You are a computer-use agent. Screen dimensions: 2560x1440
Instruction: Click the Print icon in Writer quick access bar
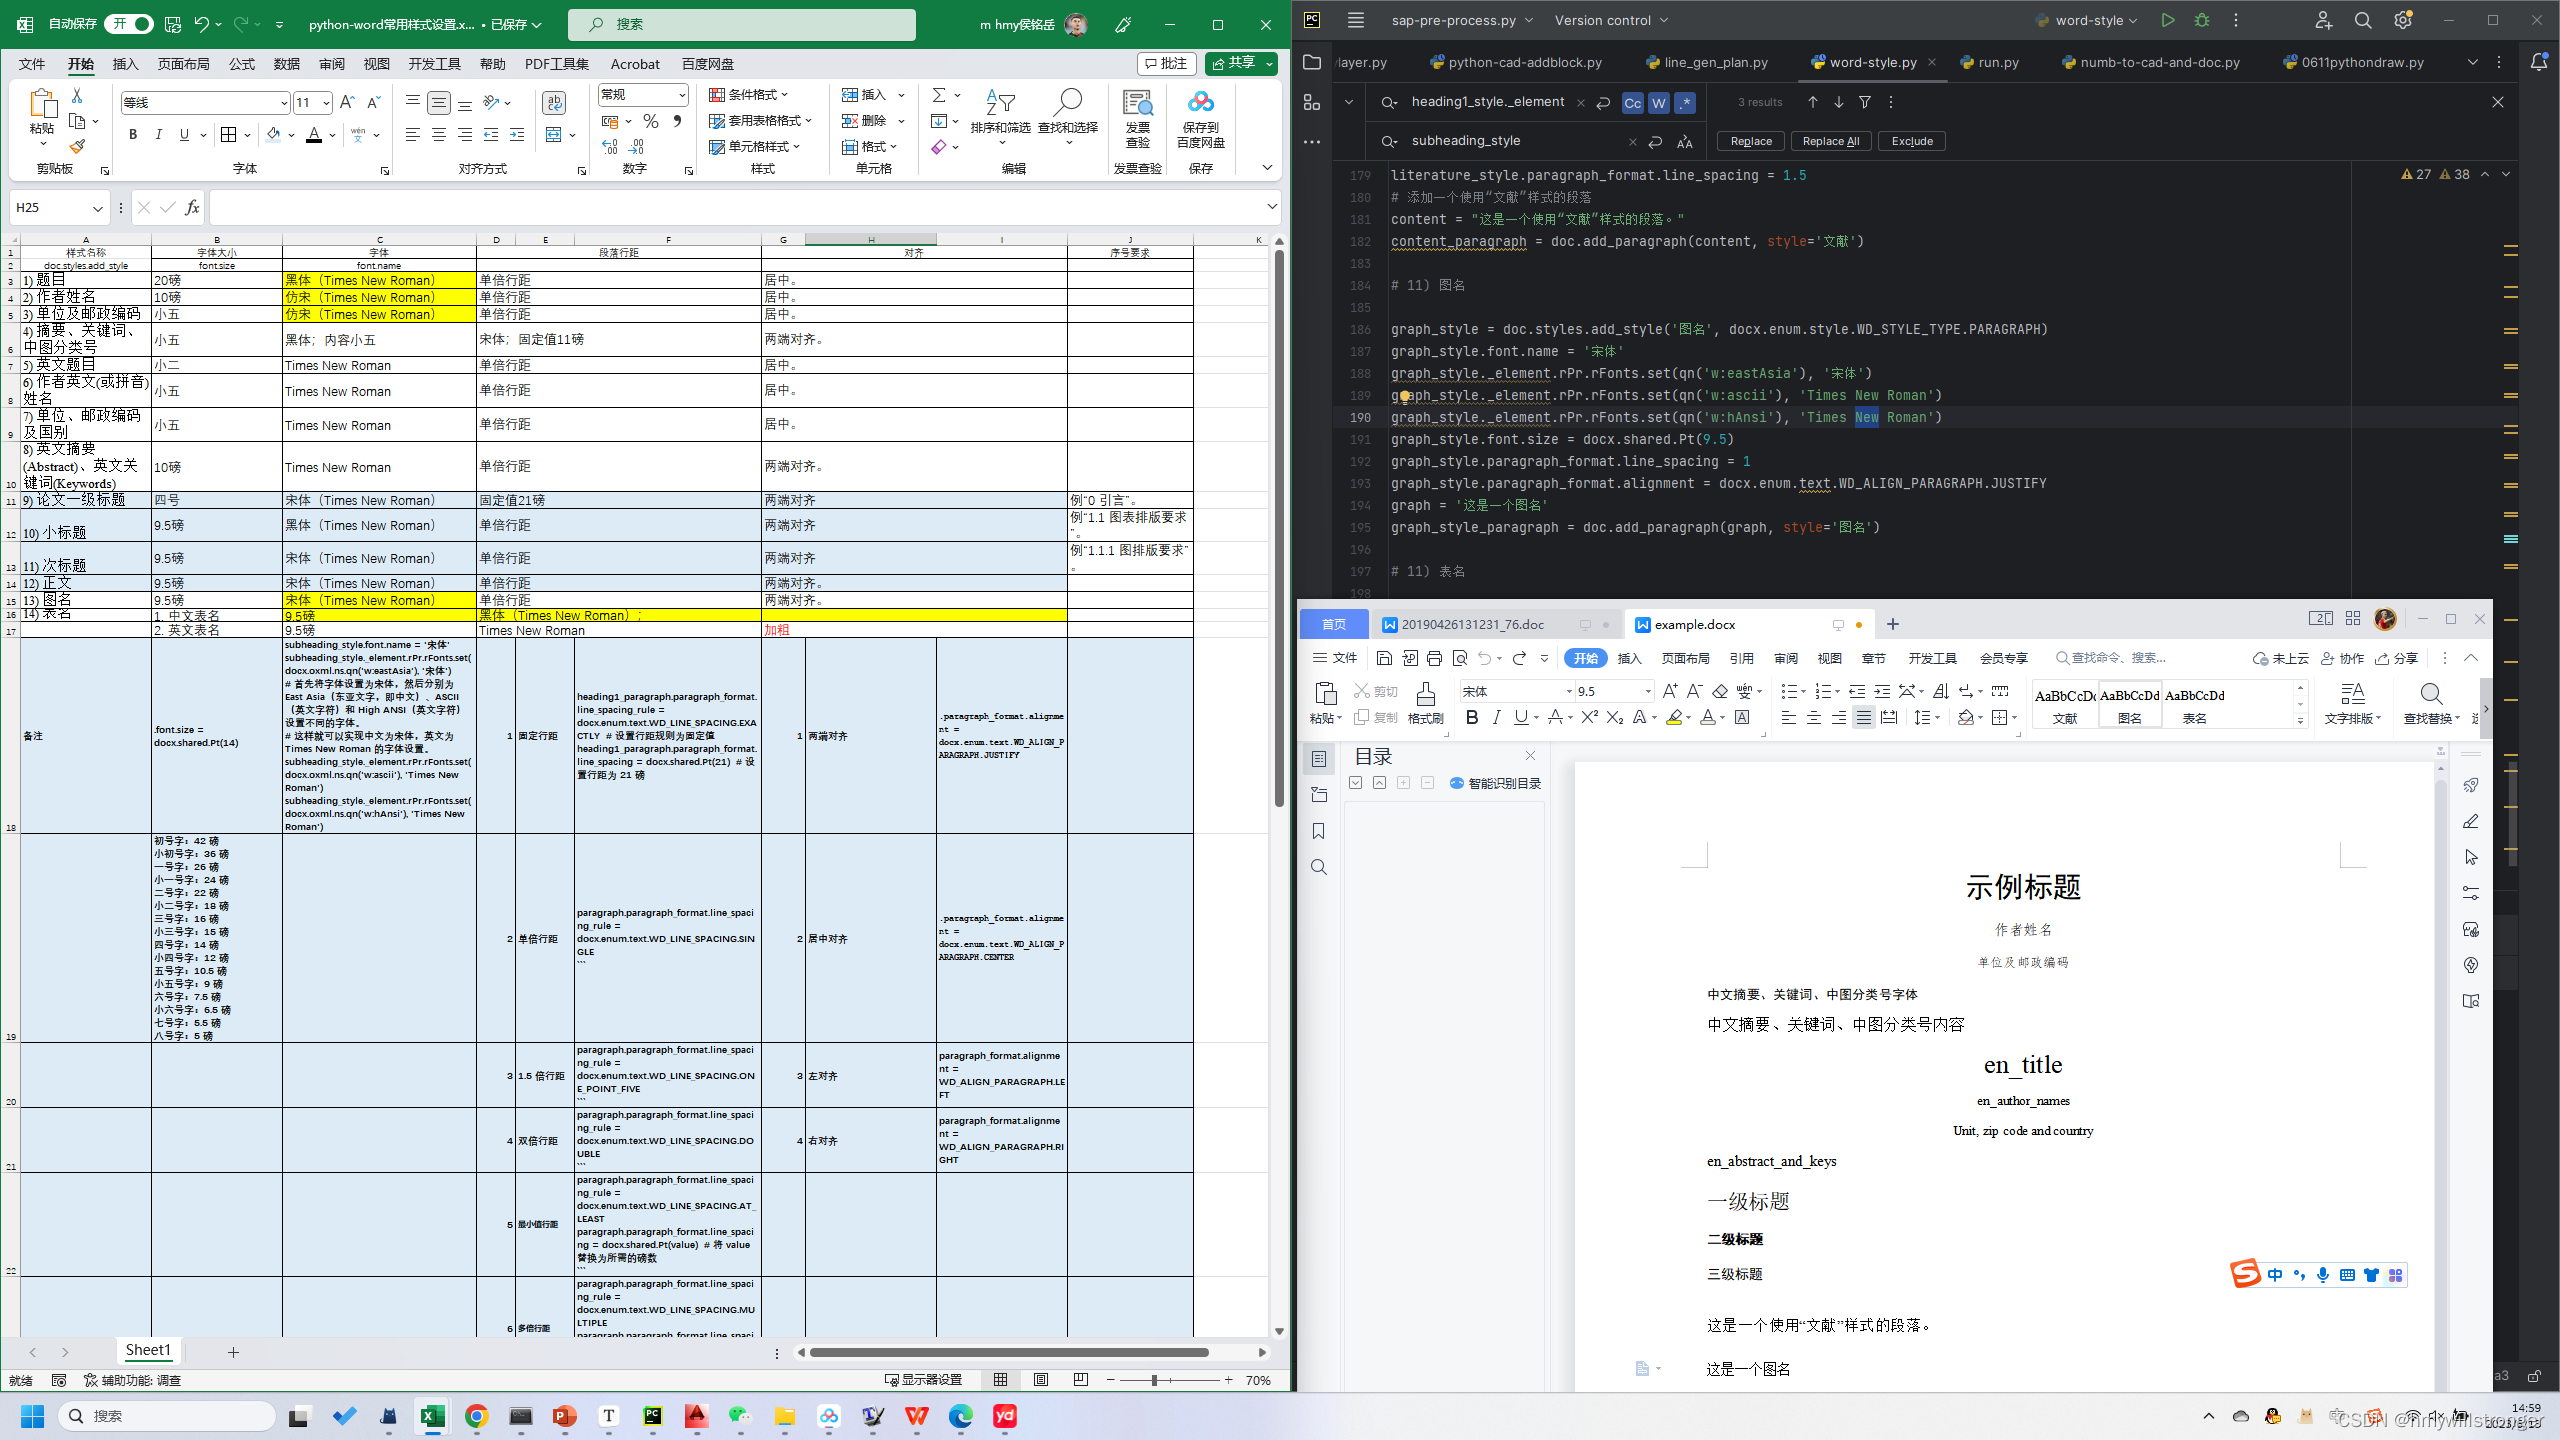pyautogui.click(x=1435, y=658)
